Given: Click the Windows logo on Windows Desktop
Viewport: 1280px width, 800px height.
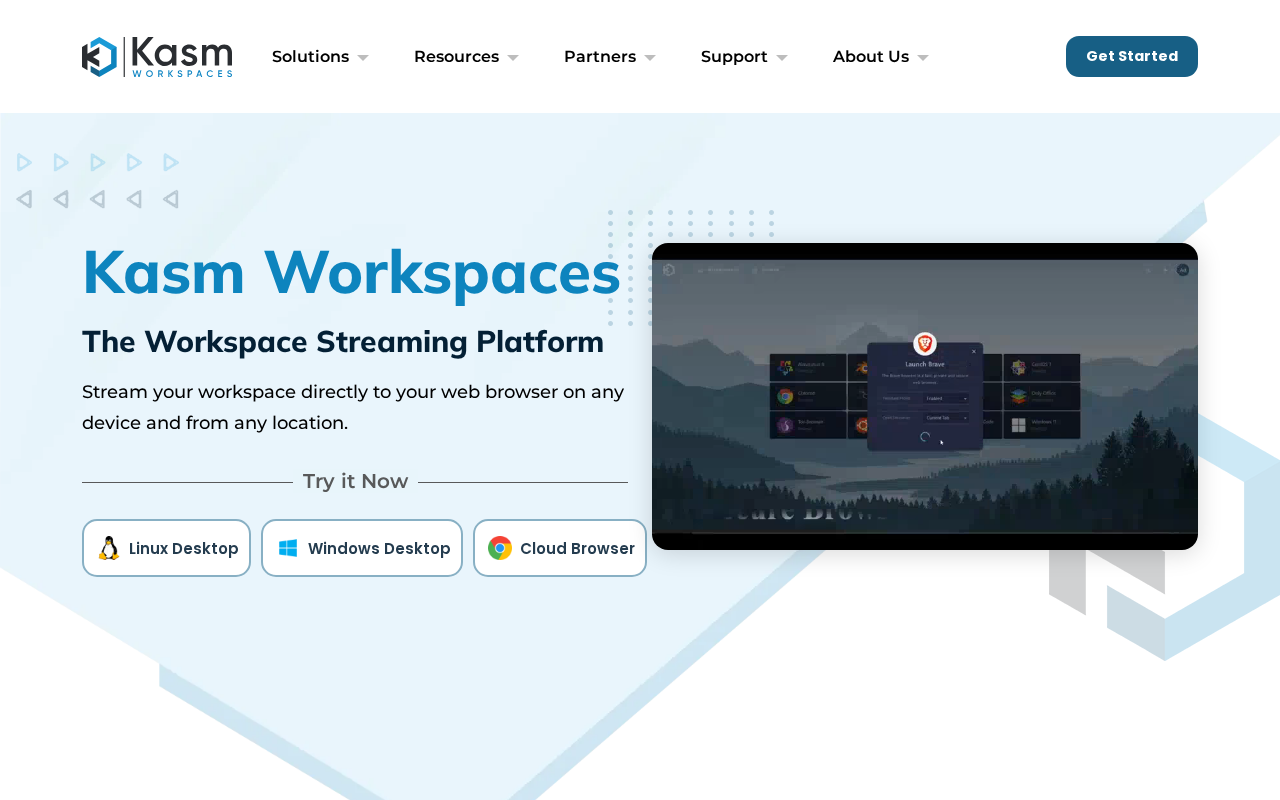Looking at the screenshot, I should coord(287,548).
